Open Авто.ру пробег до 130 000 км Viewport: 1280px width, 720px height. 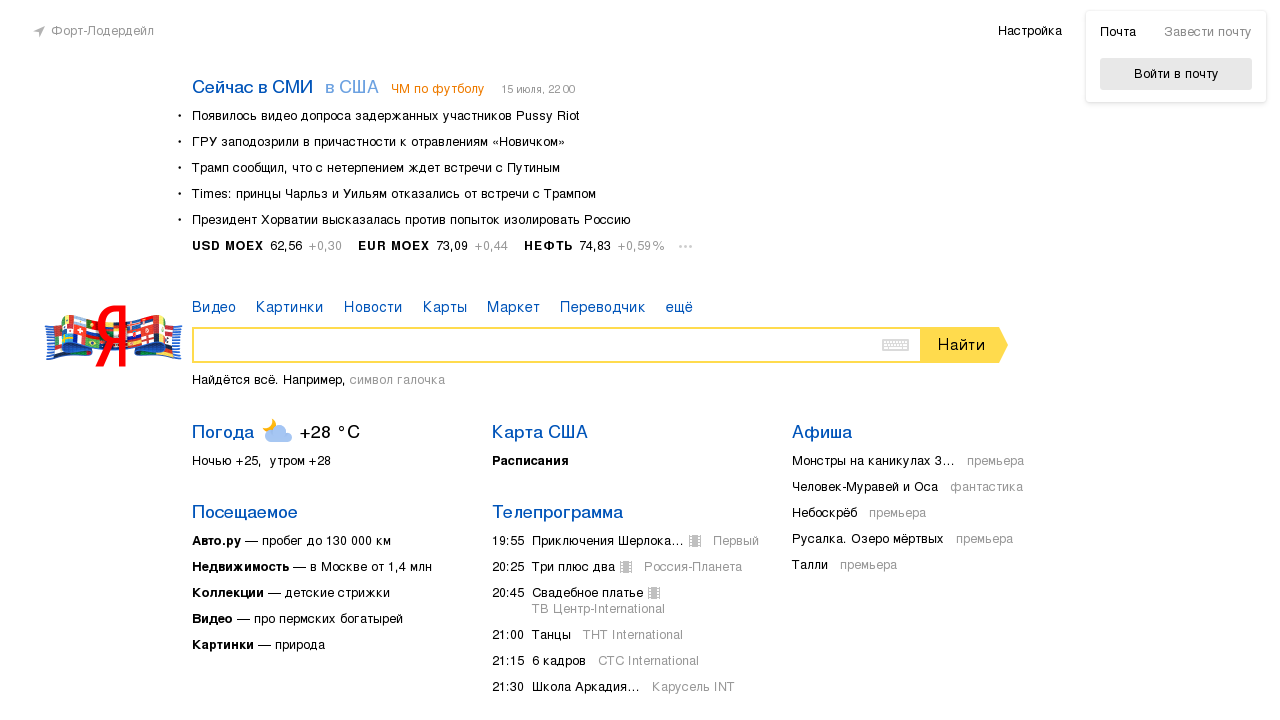(x=291, y=541)
